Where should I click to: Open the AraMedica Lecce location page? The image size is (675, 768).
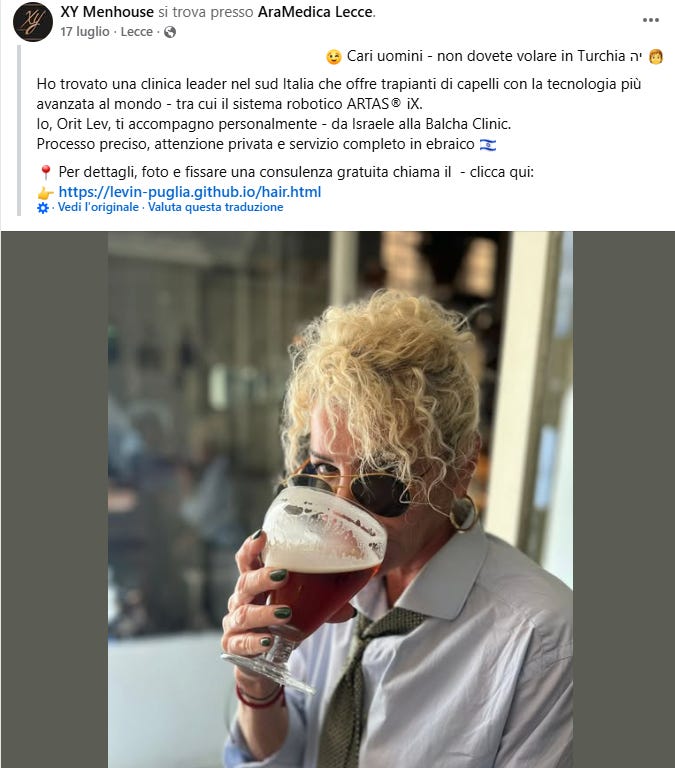tap(315, 12)
